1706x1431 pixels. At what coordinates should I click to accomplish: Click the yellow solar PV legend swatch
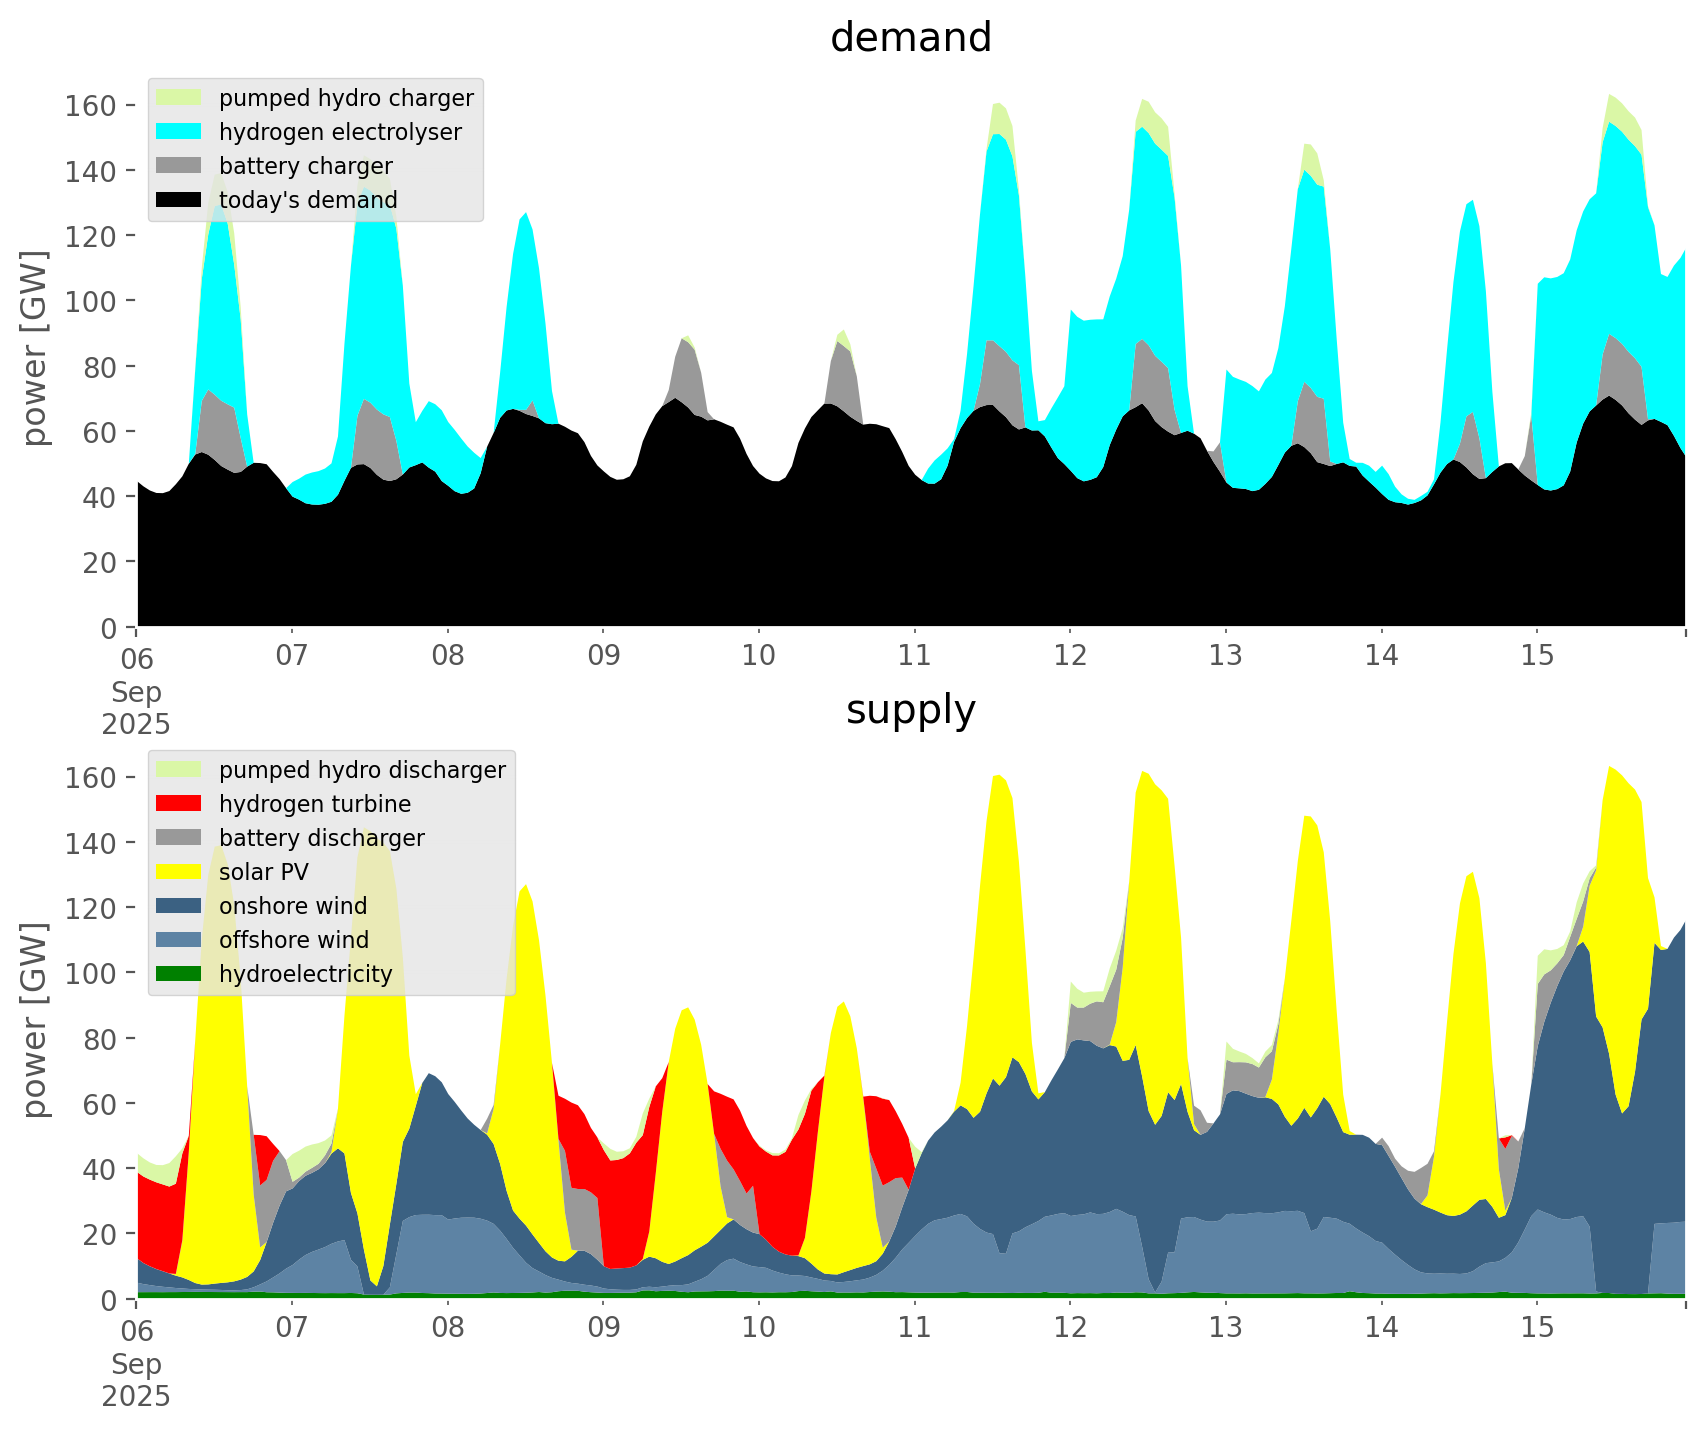(x=179, y=872)
